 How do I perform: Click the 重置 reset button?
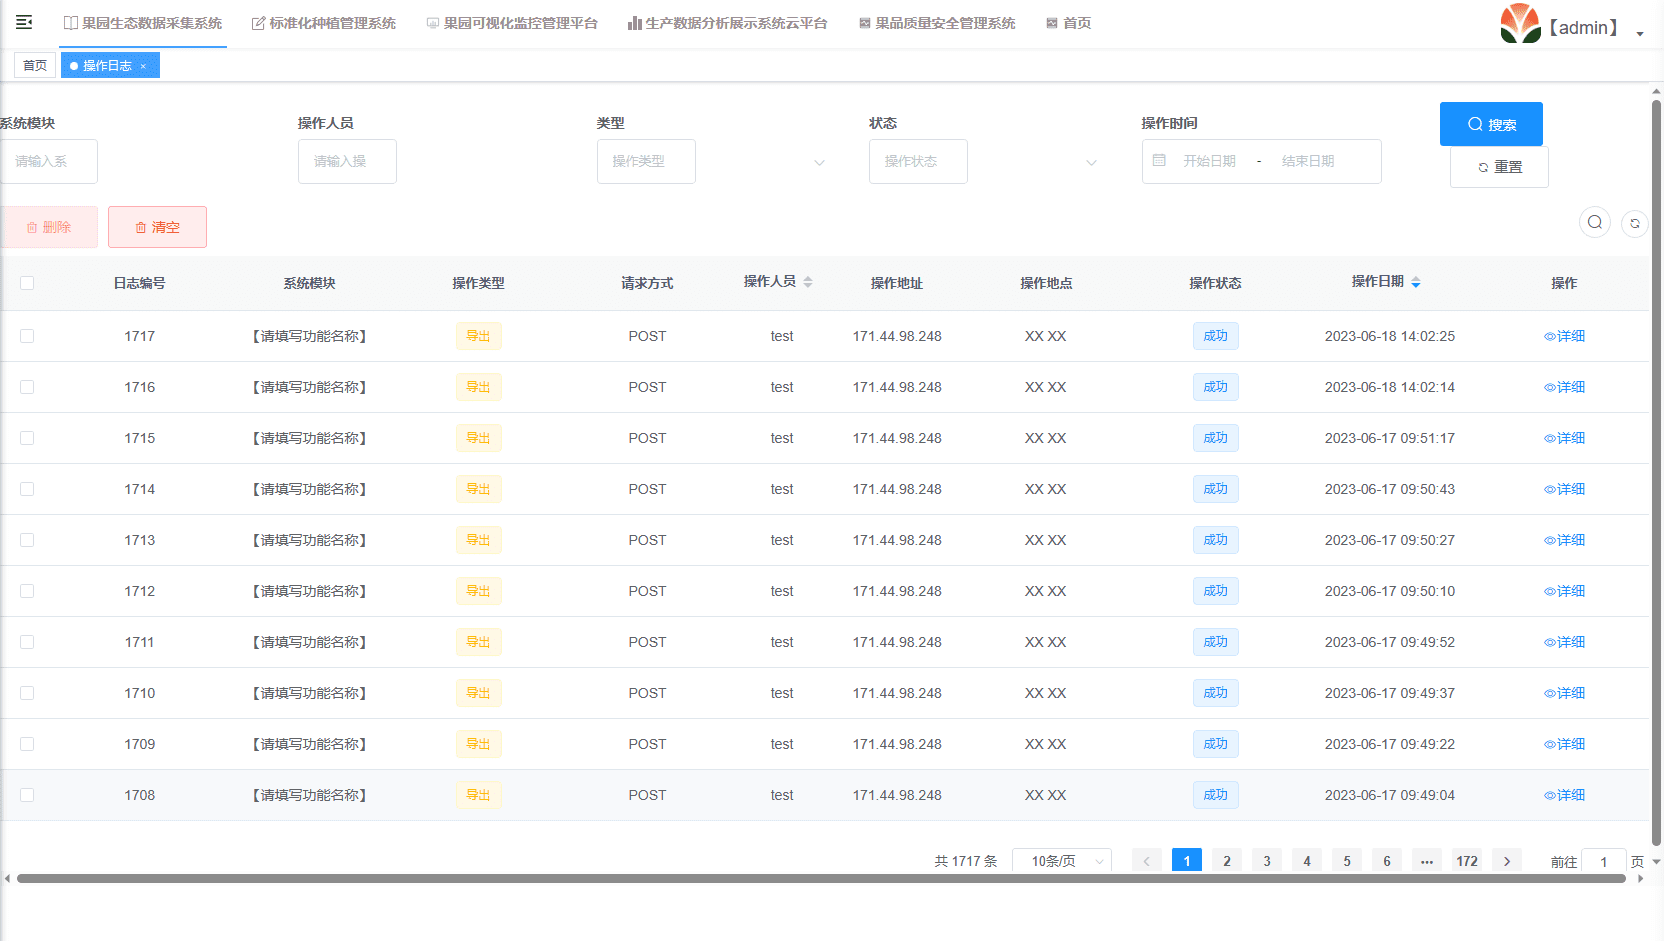(1499, 167)
